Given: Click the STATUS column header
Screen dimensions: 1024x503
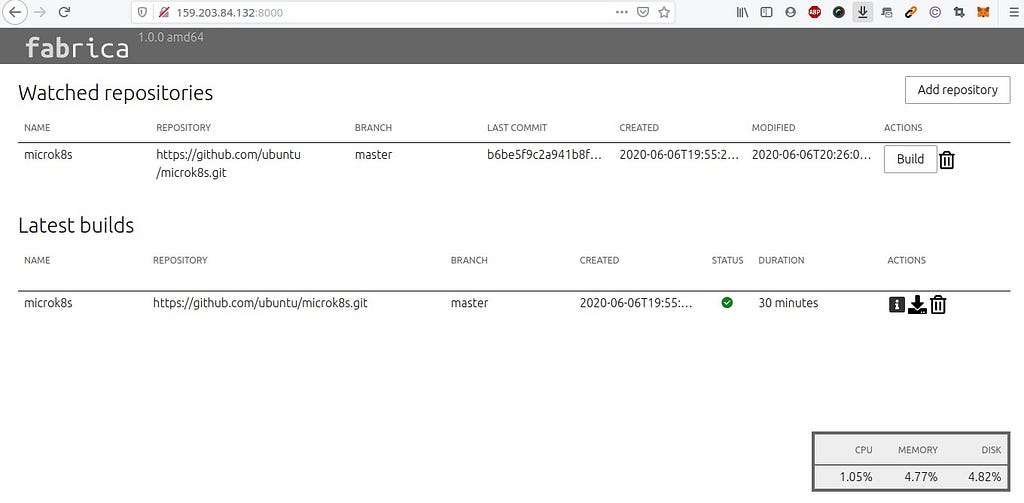Looking at the screenshot, I should click(728, 260).
